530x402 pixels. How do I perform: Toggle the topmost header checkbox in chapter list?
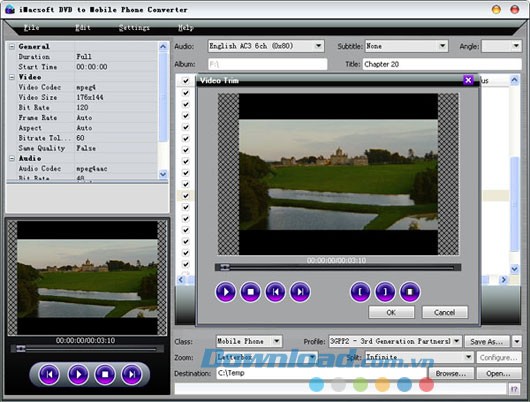pyautogui.click(x=186, y=81)
